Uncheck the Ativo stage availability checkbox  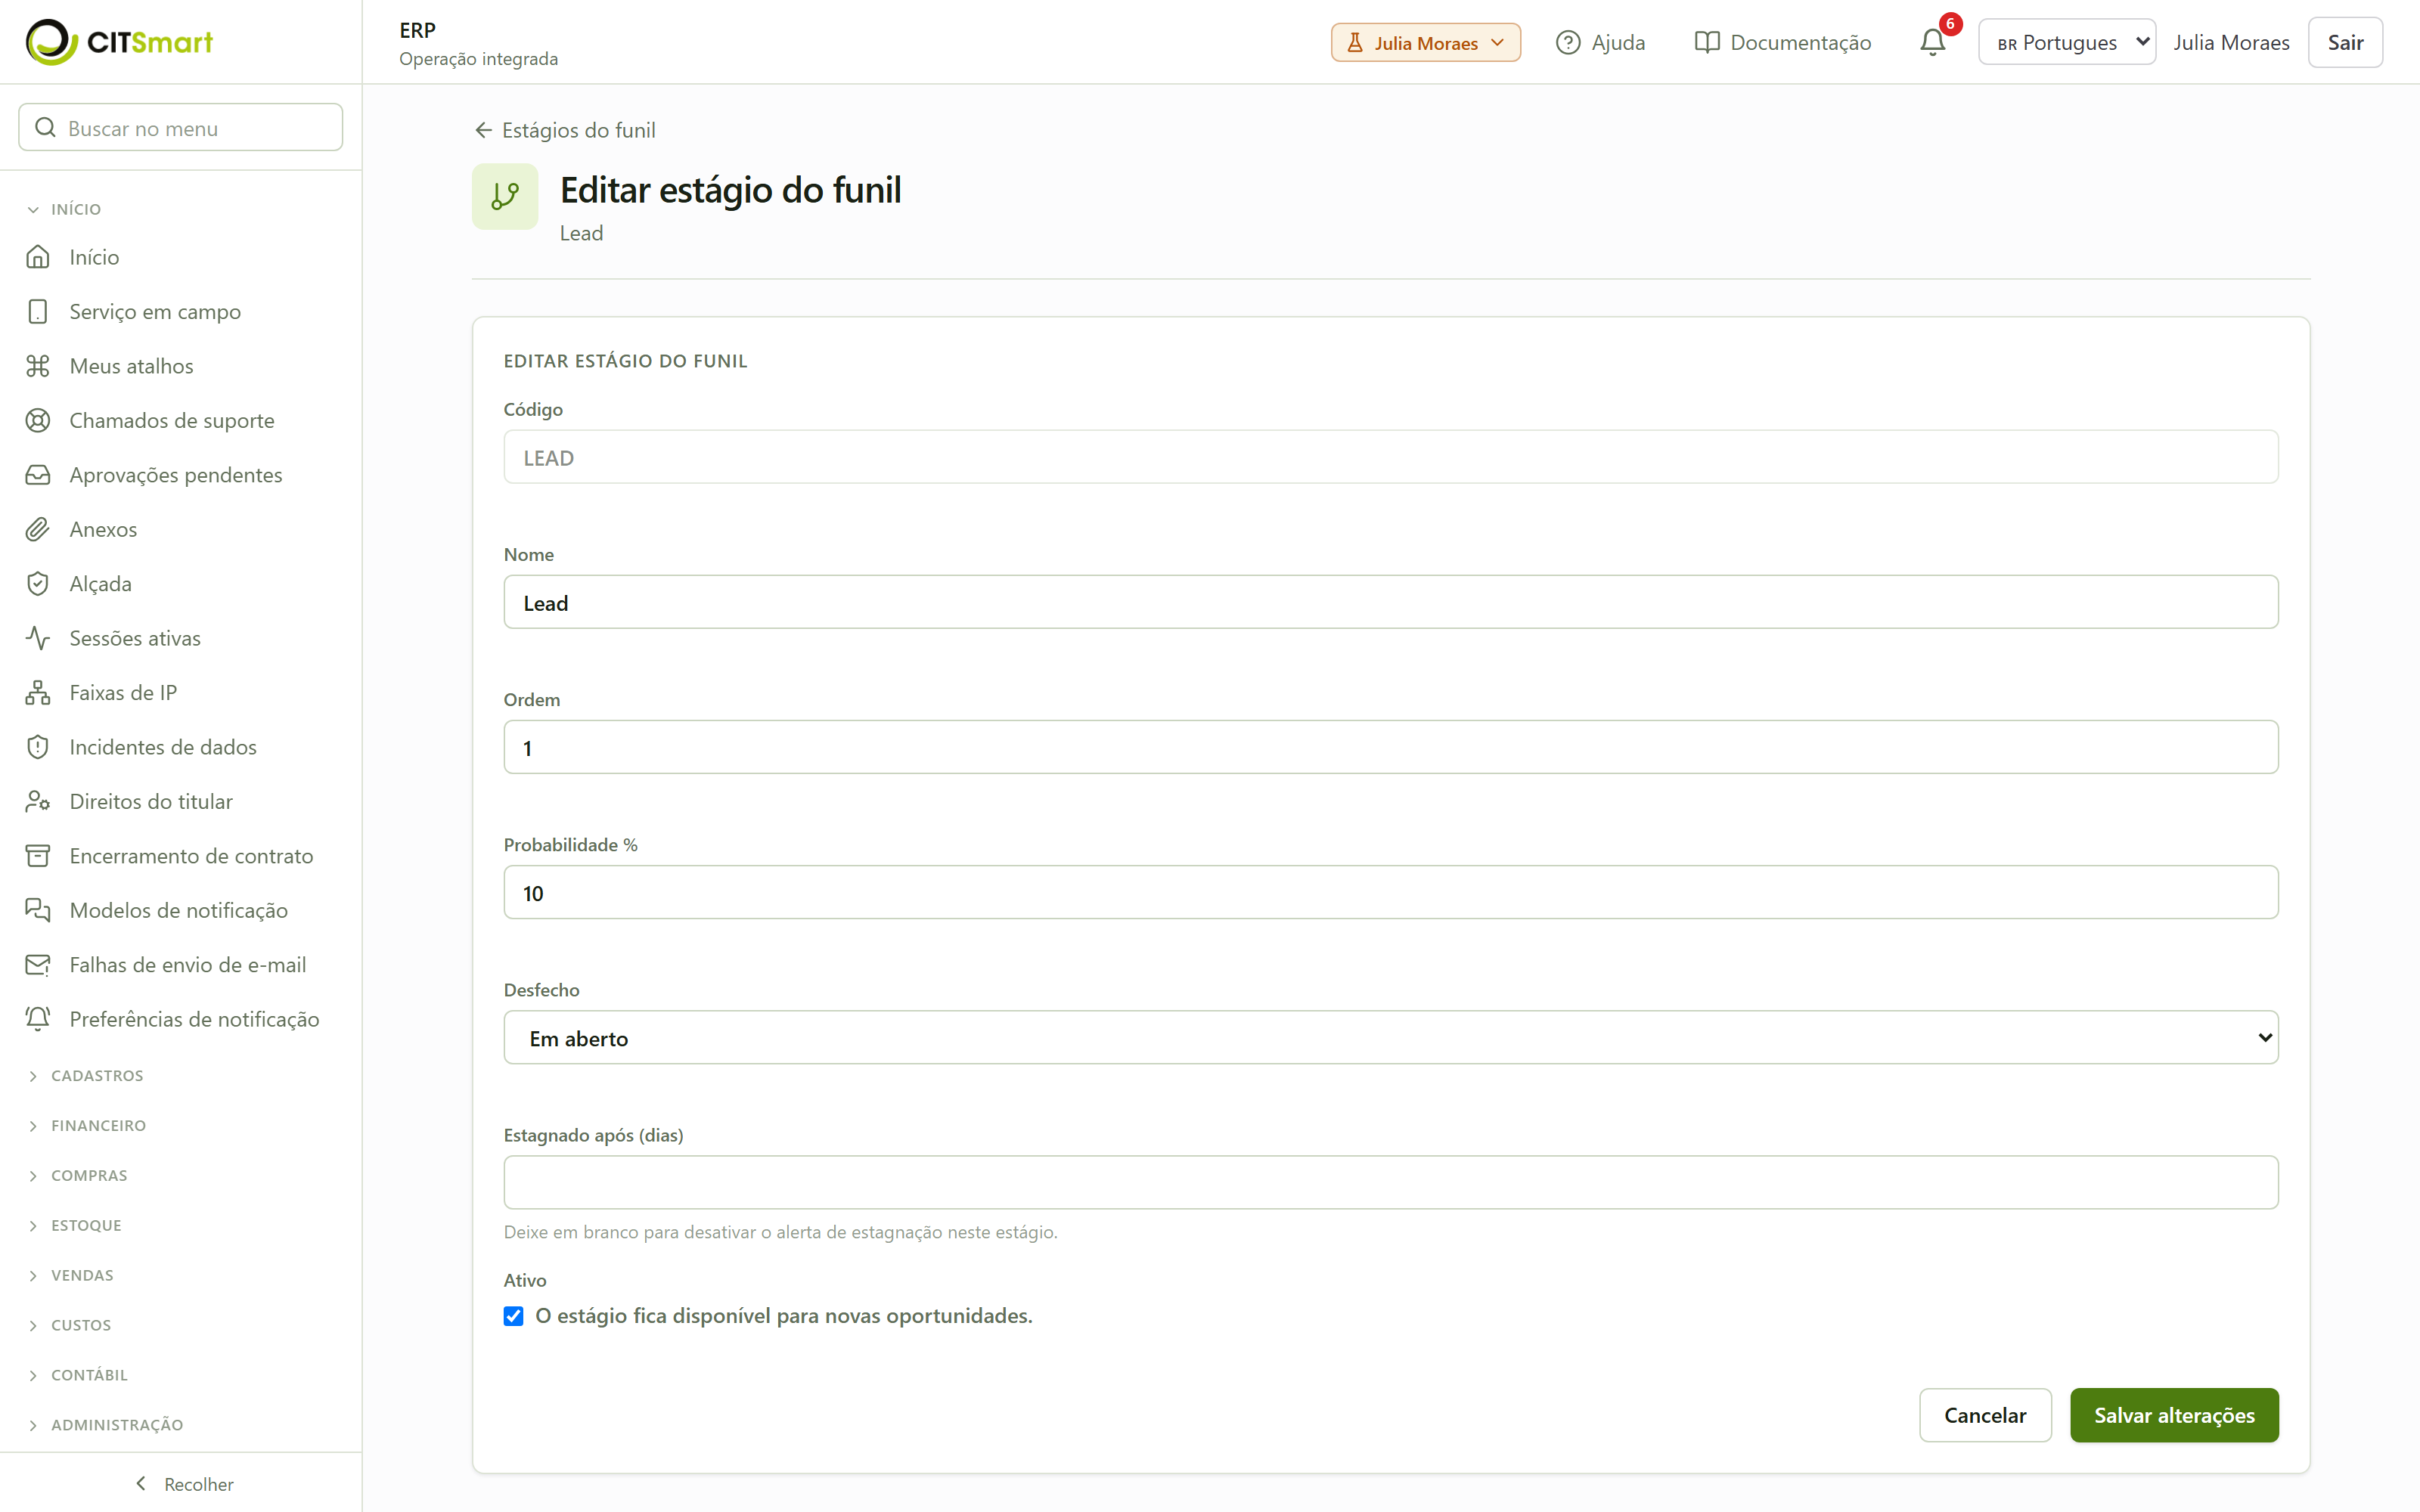click(x=513, y=1316)
